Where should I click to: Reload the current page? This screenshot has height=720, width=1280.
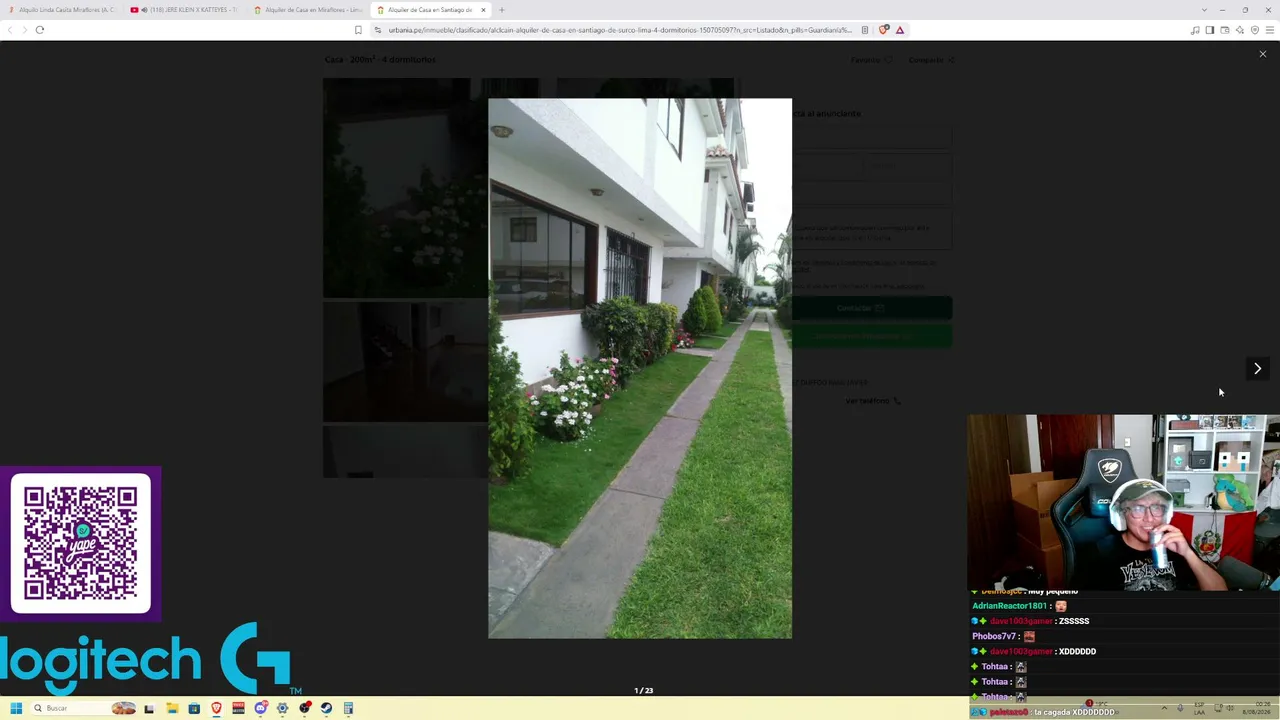click(40, 30)
